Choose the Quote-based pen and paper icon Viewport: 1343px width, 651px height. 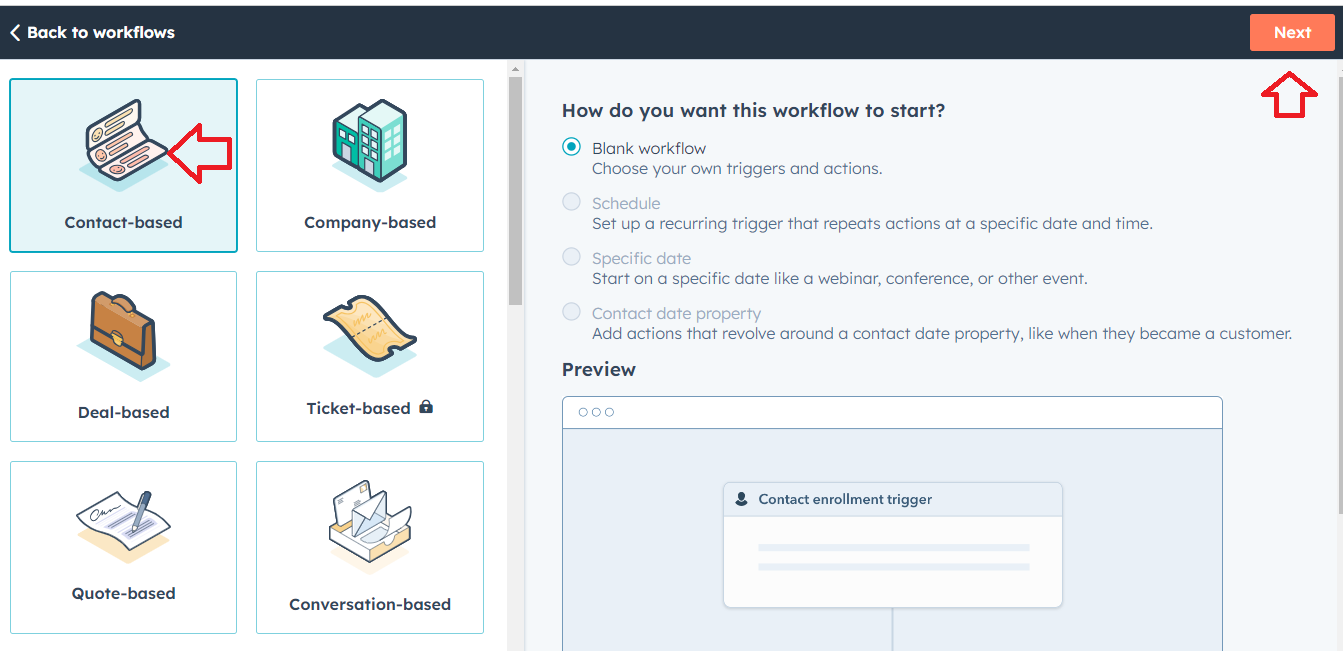coord(123,525)
